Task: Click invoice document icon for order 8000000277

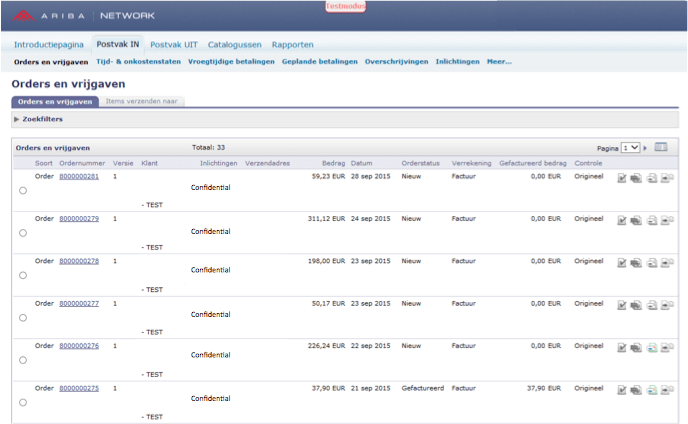Action: click(x=652, y=305)
